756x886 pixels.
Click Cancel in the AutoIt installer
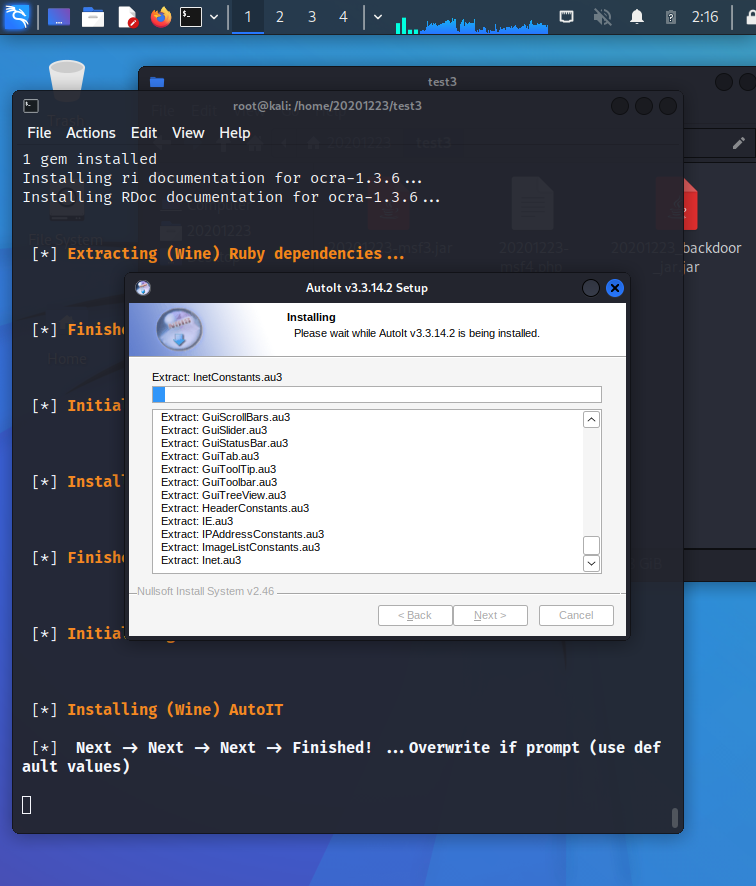pos(576,615)
